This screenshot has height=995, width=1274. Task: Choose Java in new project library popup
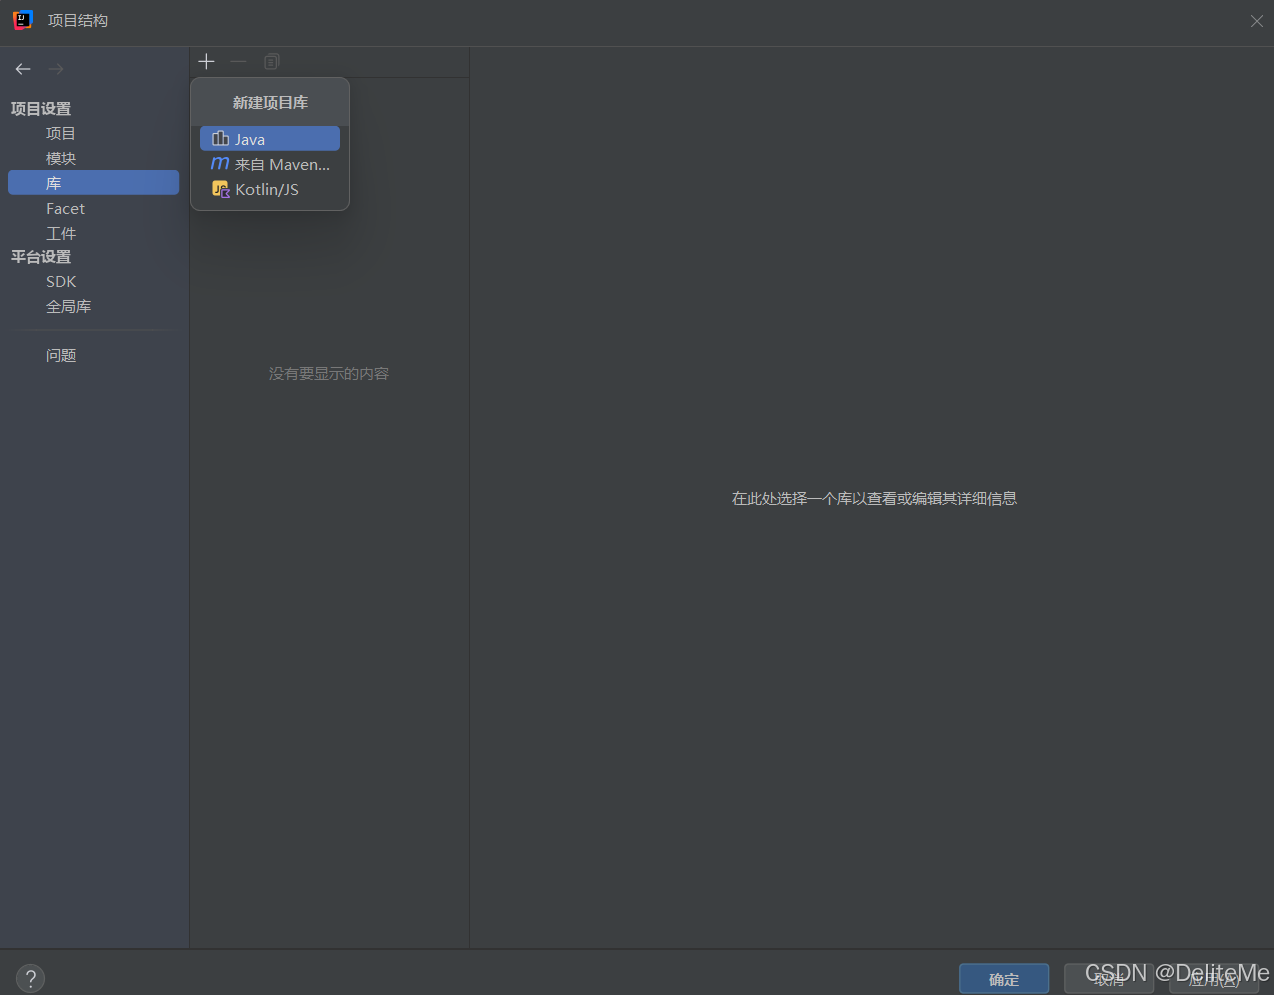tap(270, 139)
